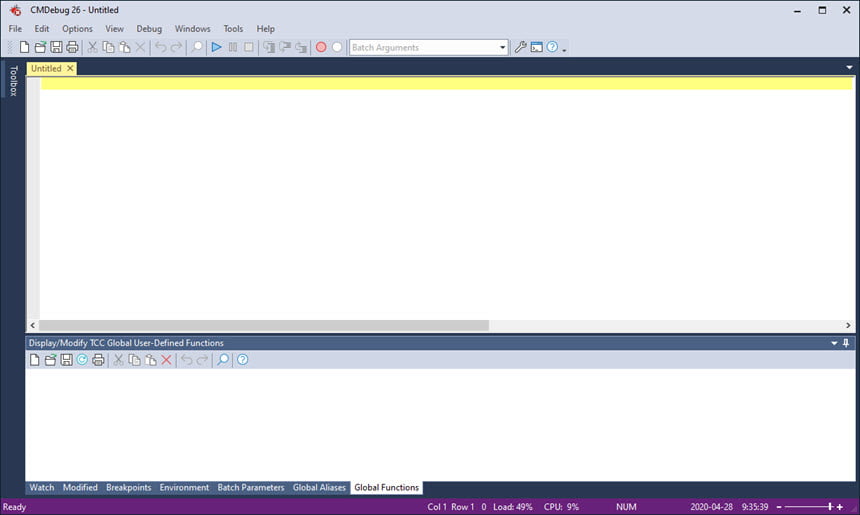
Task: Switch to the Watch tab
Action: [x=42, y=488]
